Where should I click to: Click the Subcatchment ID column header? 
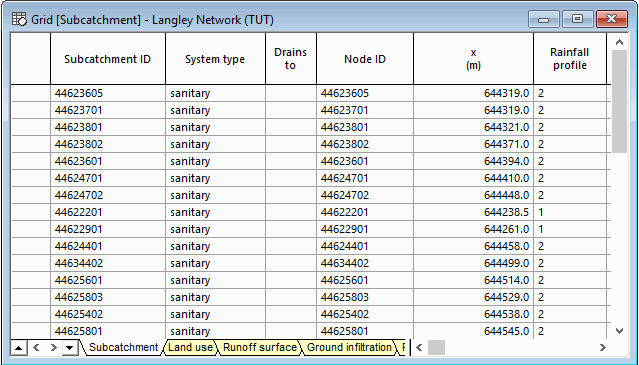click(x=108, y=59)
